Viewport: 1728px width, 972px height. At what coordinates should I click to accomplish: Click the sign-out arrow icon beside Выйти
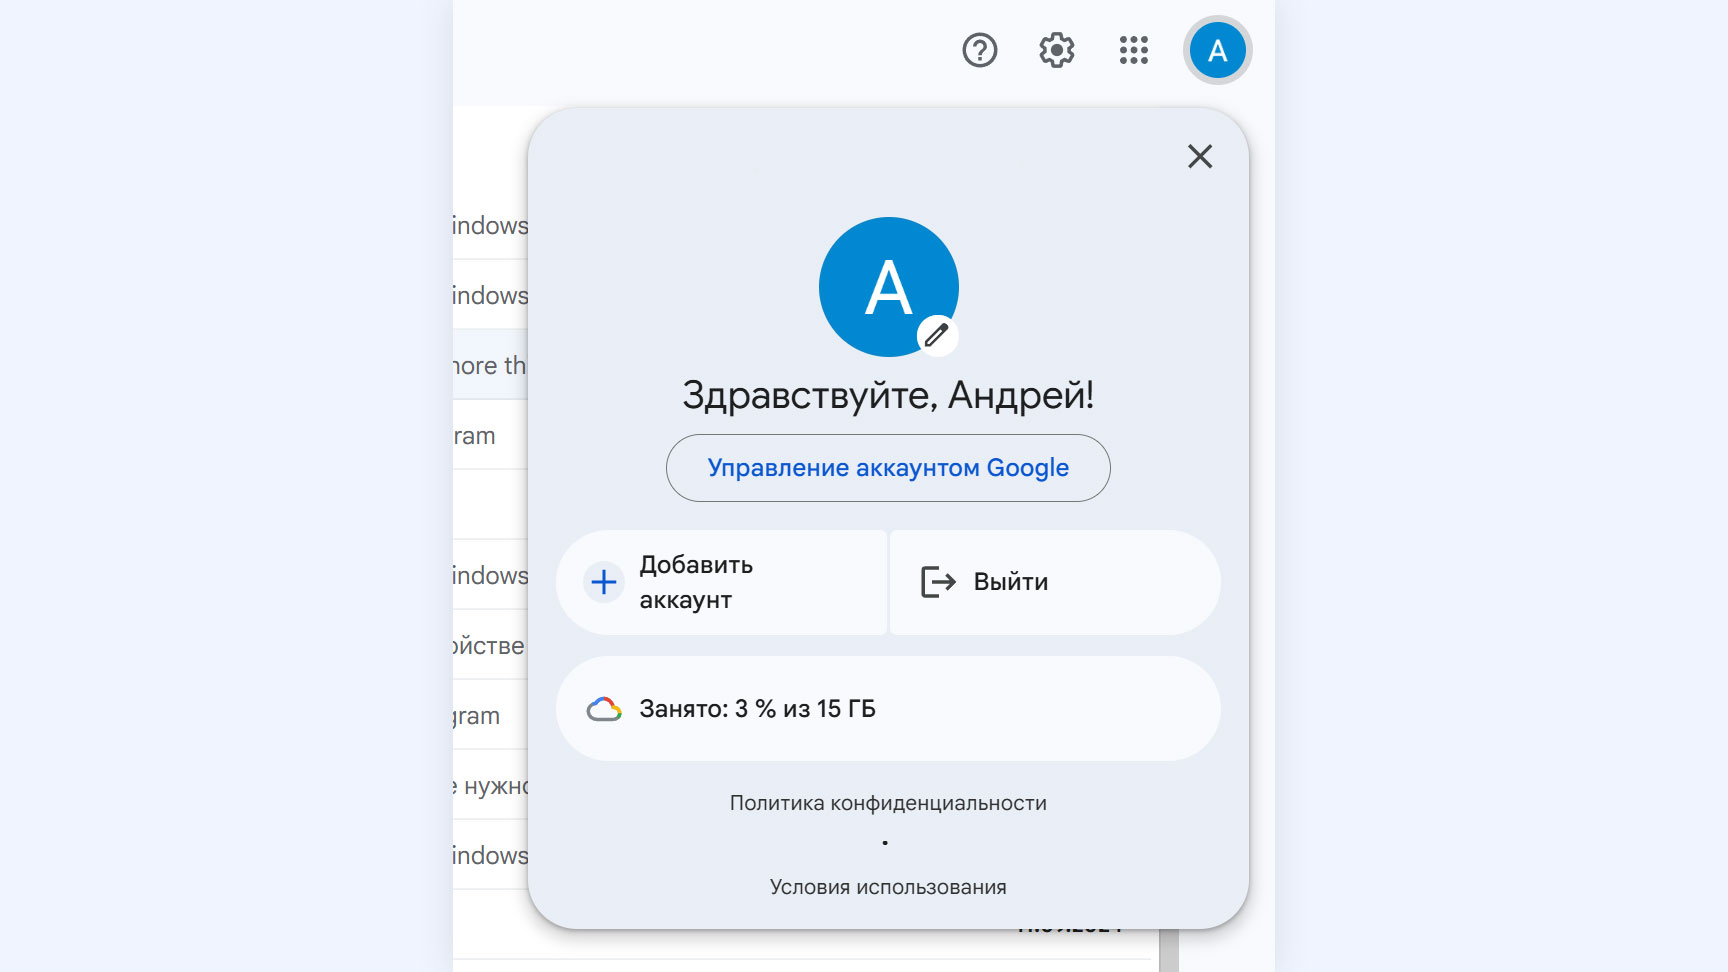[938, 582]
